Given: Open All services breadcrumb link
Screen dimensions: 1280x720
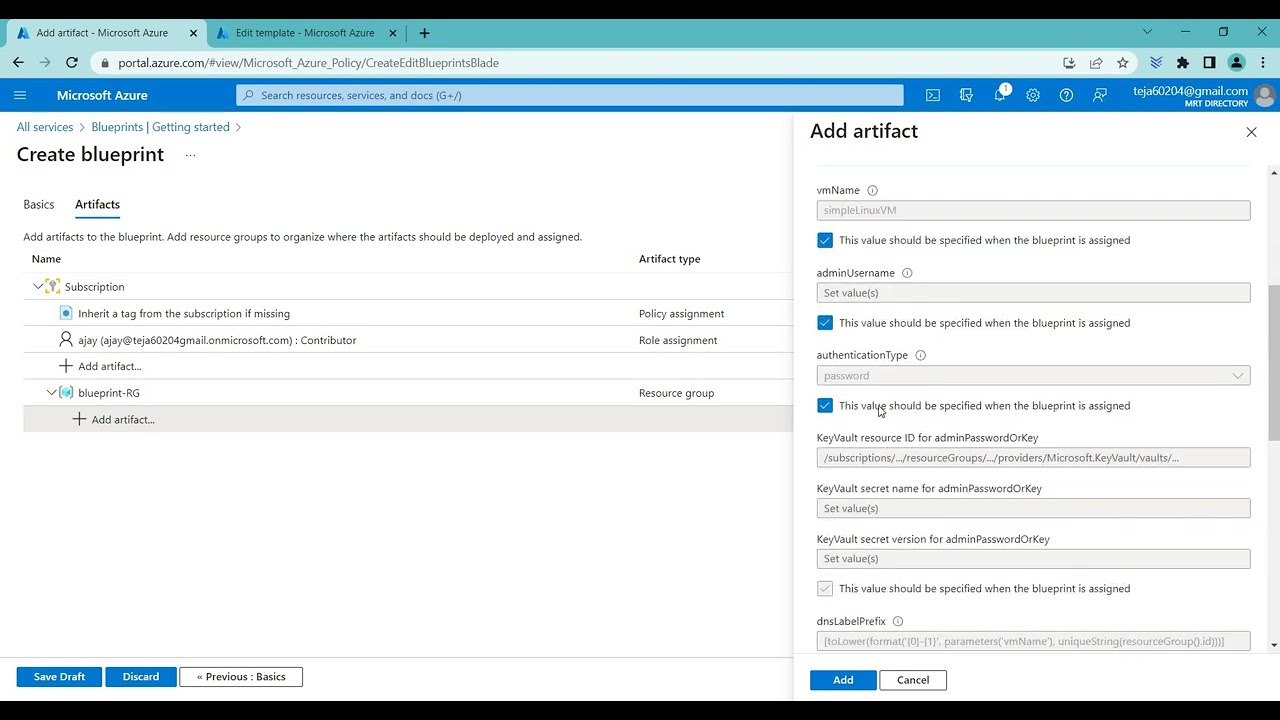Looking at the screenshot, I should [x=45, y=127].
